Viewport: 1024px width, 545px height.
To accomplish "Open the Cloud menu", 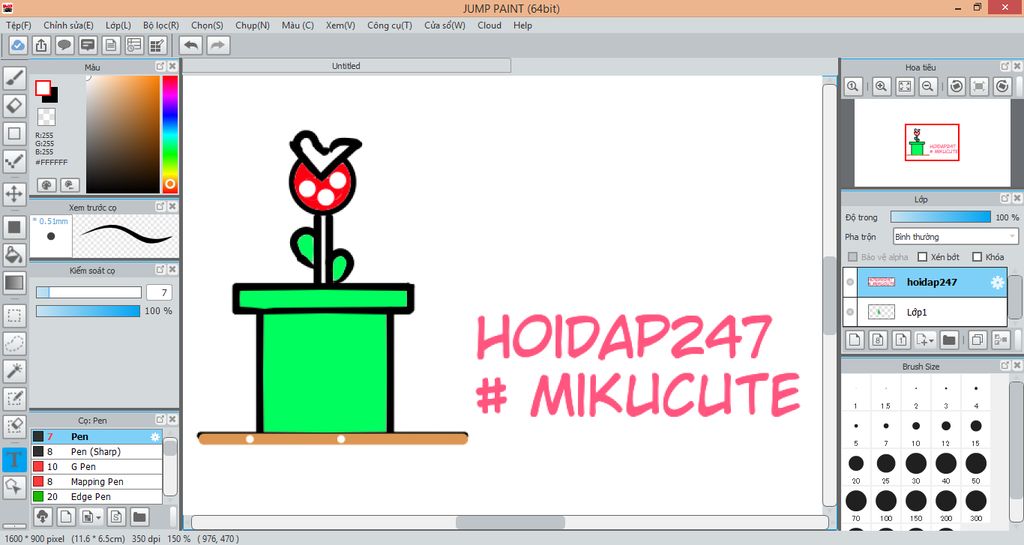I will [489, 25].
